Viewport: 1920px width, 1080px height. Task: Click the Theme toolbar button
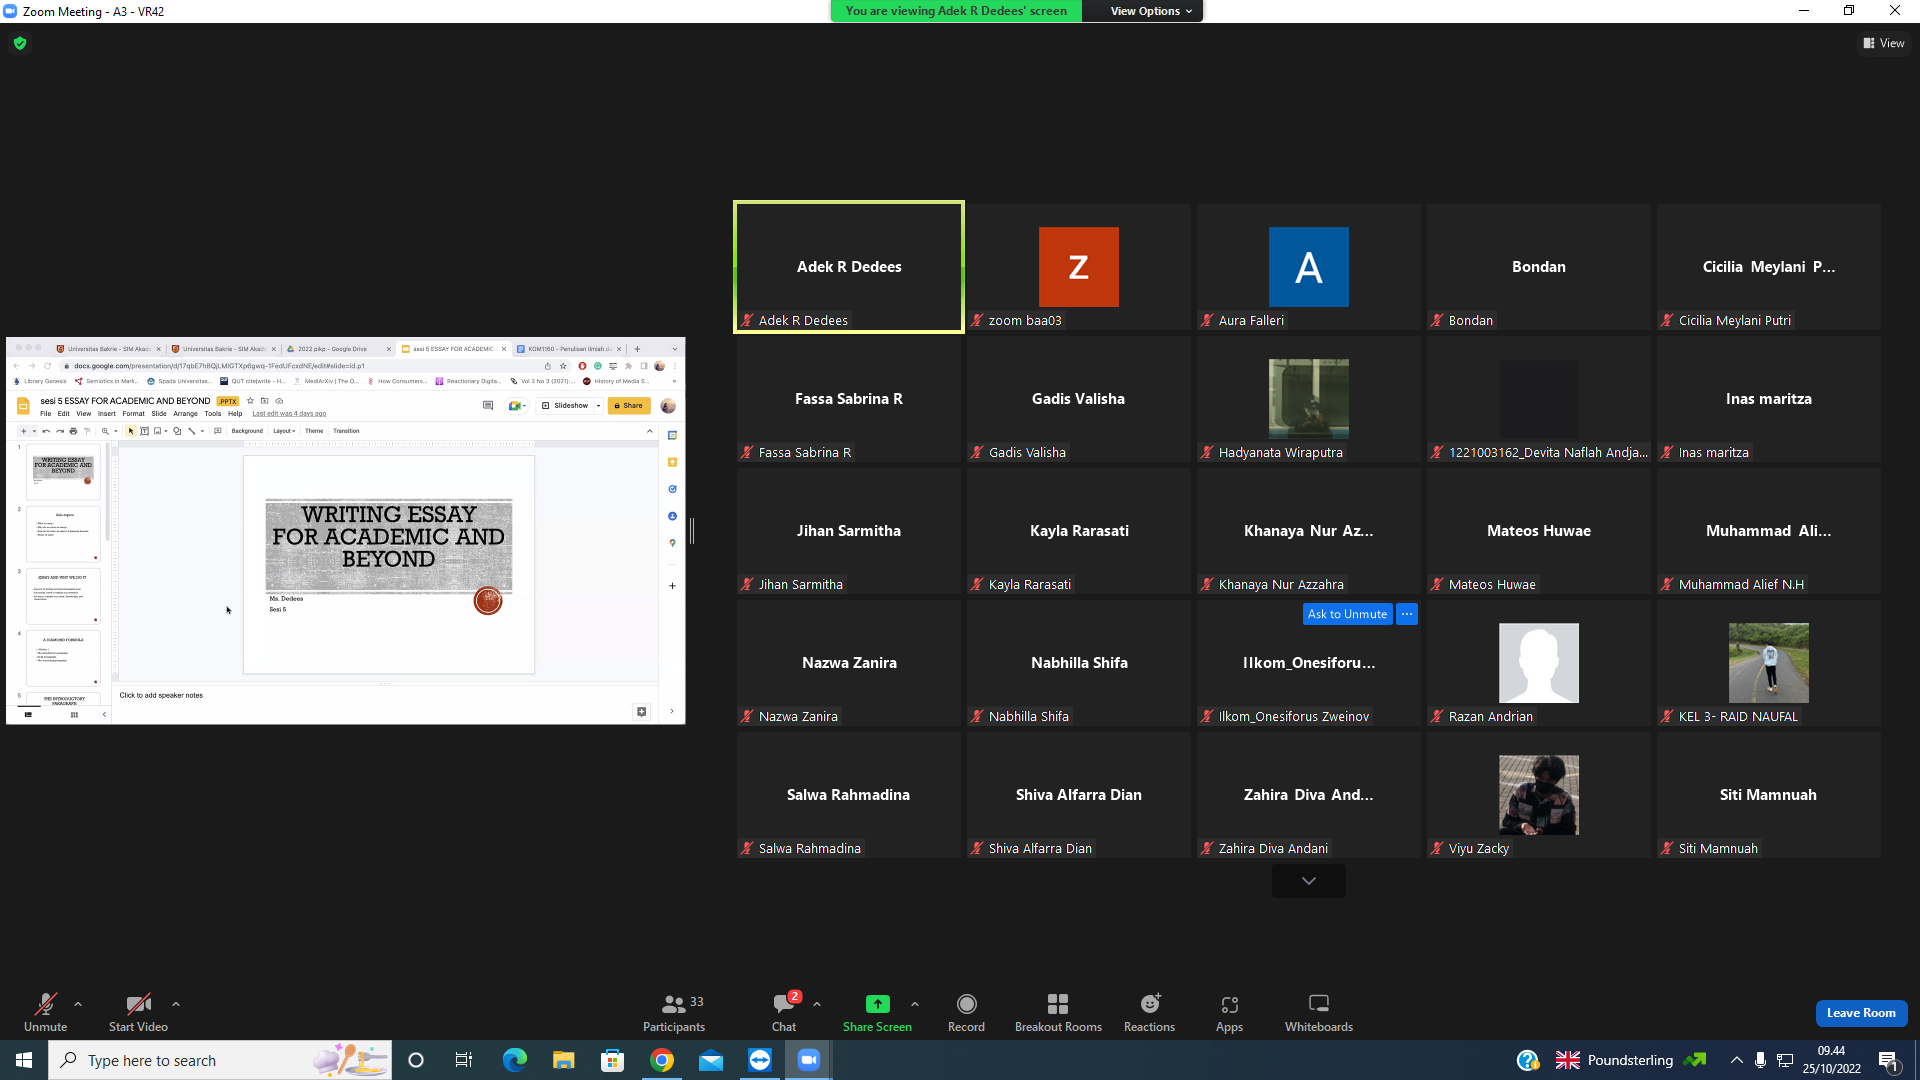pyautogui.click(x=314, y=431)
